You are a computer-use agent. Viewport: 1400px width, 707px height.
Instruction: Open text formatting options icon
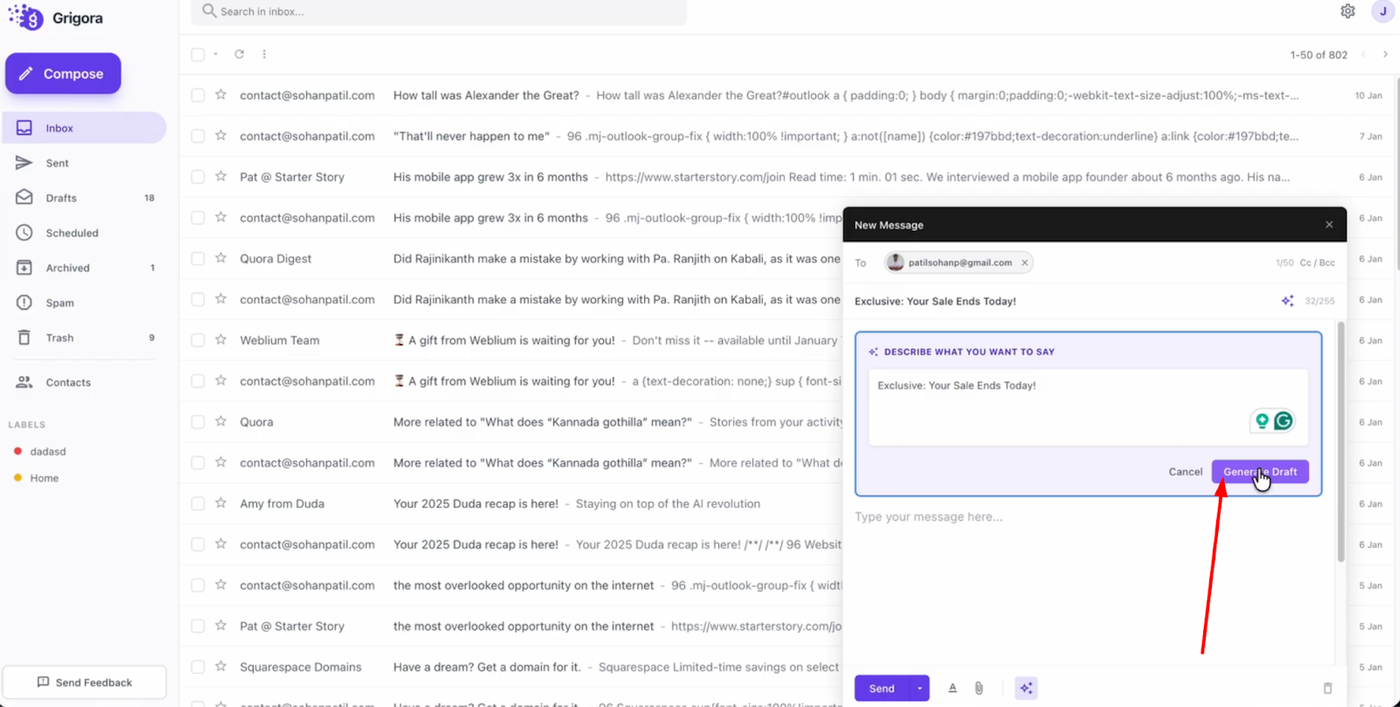click(x=953, y=688)
